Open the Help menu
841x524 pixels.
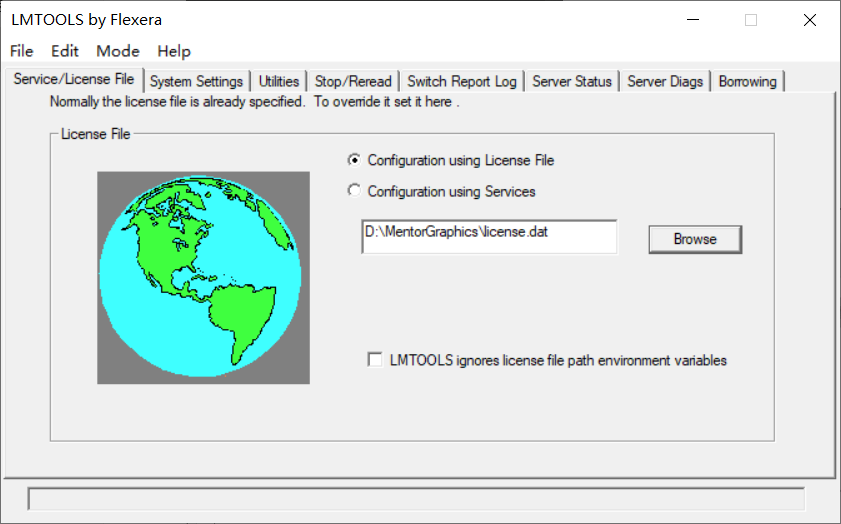coord(174,51)
